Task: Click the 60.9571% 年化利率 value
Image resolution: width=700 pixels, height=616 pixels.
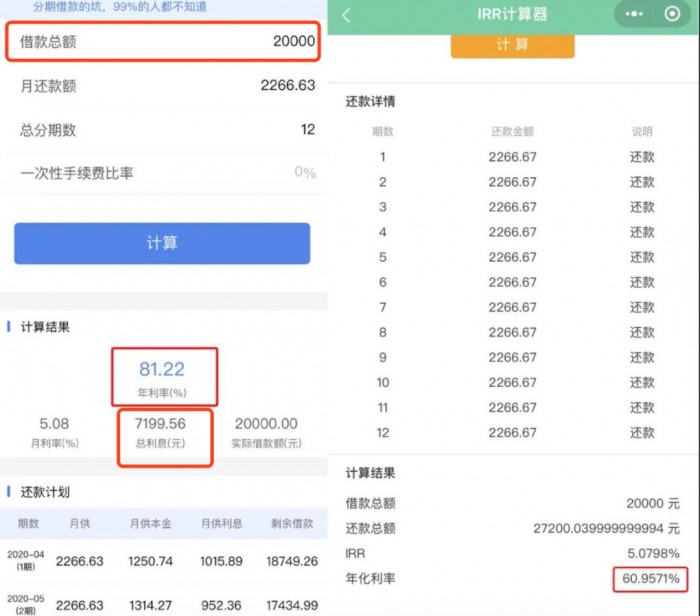Action: pyautogui.click(x=650, y=579)
